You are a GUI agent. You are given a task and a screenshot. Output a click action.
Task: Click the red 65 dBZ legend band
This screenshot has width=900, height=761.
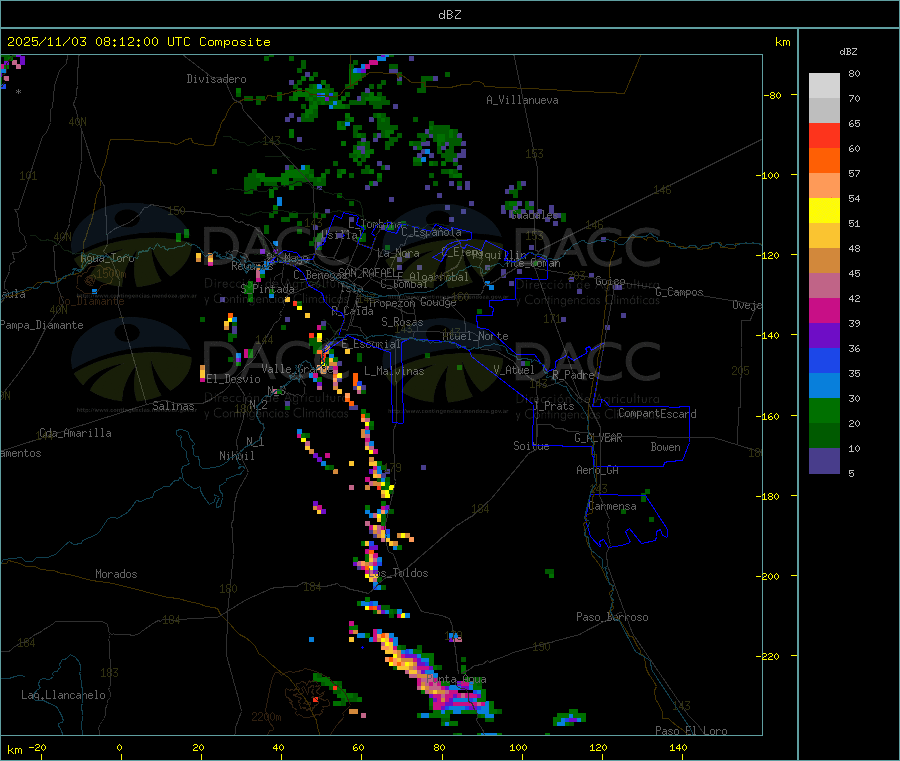pos(824,135)
